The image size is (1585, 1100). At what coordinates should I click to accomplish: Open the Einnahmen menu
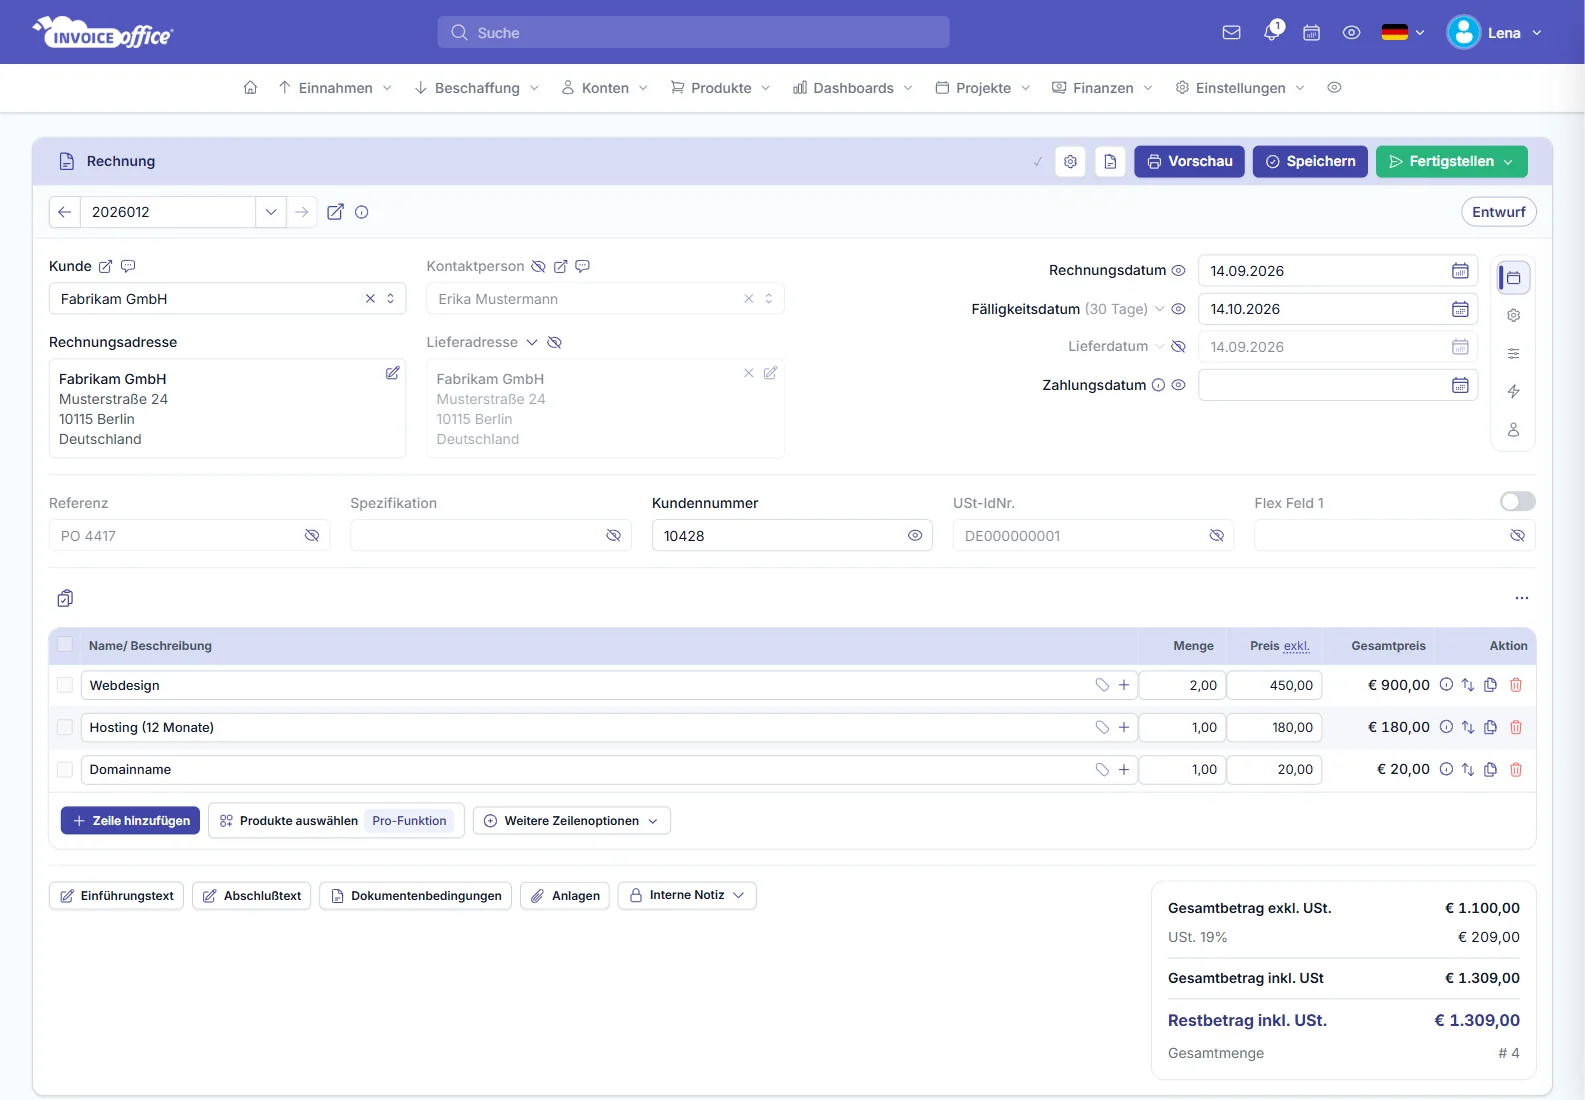coord(335,88)
